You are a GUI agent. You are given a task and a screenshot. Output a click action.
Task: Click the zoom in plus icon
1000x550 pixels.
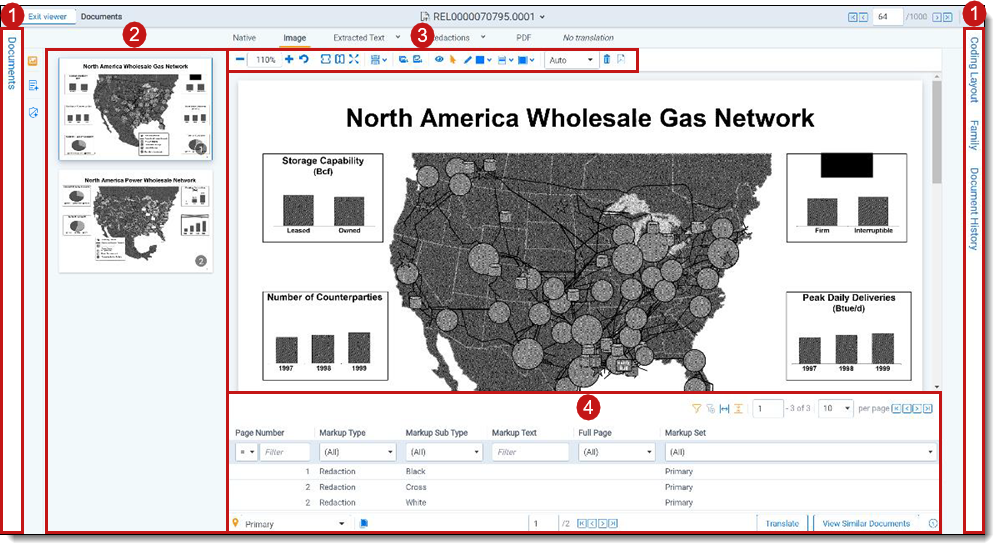click(289, 59)
